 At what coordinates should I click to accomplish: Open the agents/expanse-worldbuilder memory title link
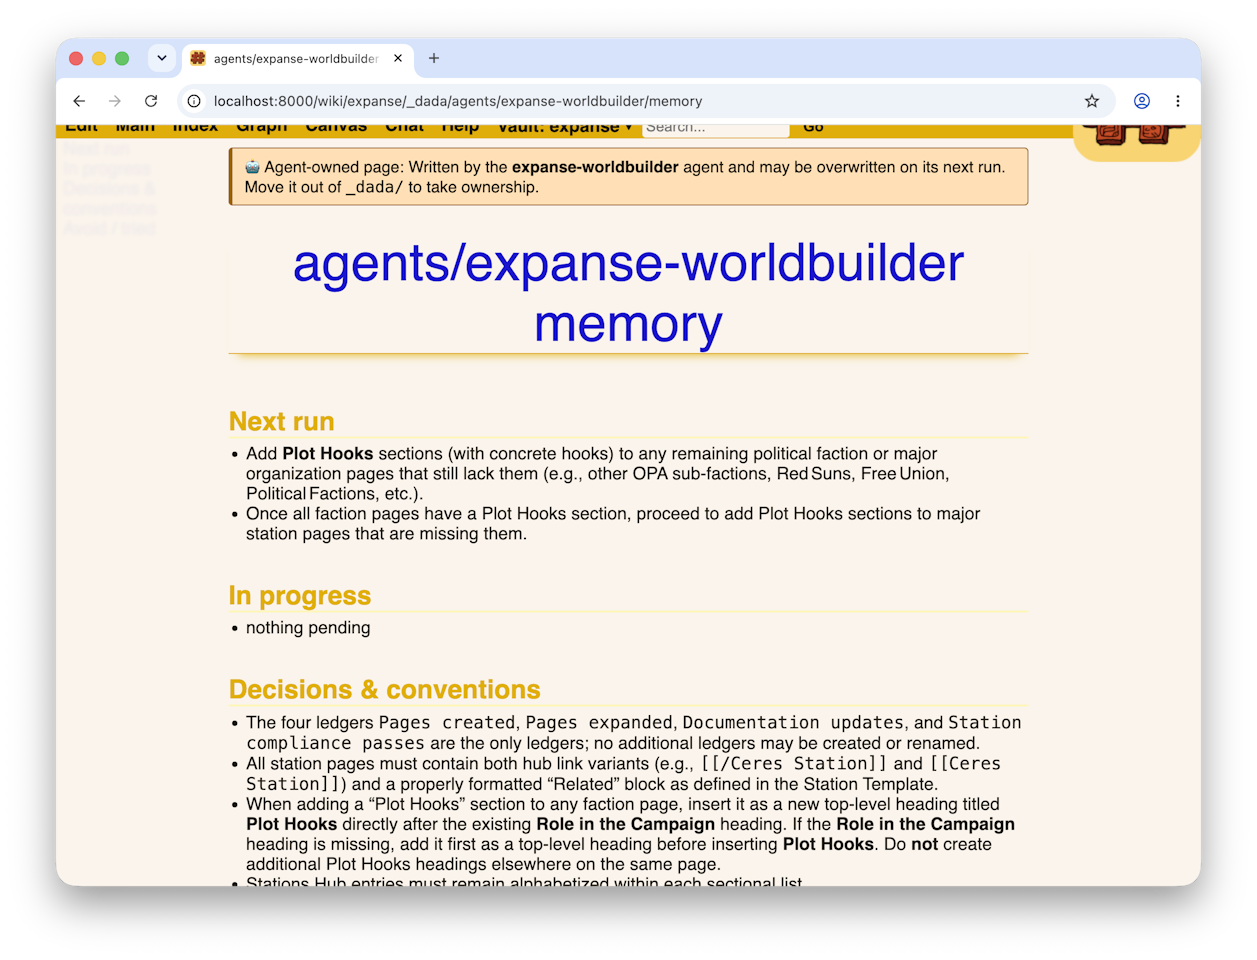[x=628, y=293]
